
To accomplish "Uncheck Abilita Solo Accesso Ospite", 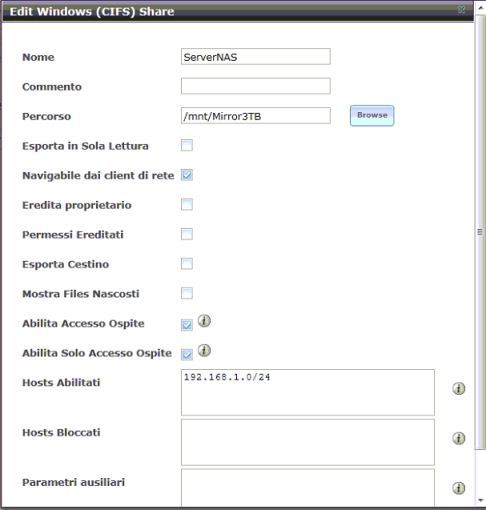I will click(187, 354).
